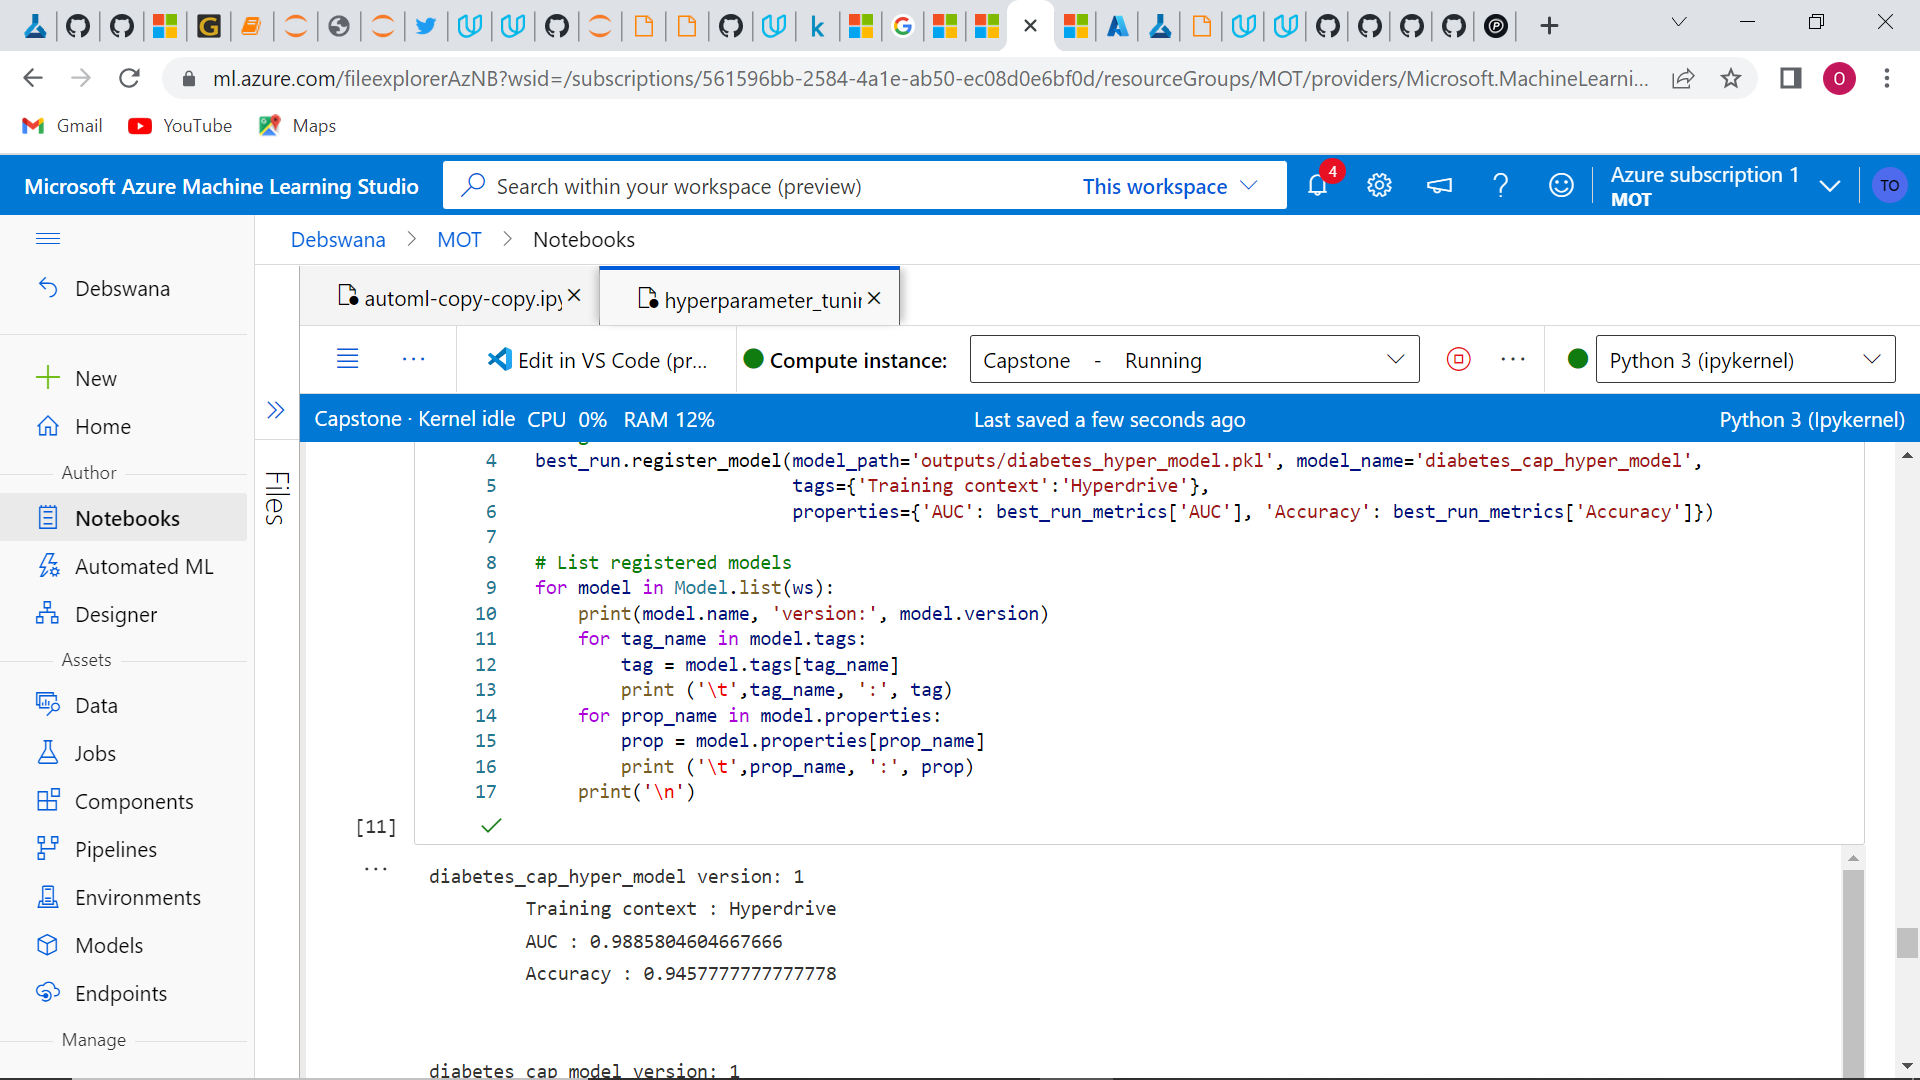The image size is (1920, 1080).
Task: Click the workspace search field
Action: 760,186
